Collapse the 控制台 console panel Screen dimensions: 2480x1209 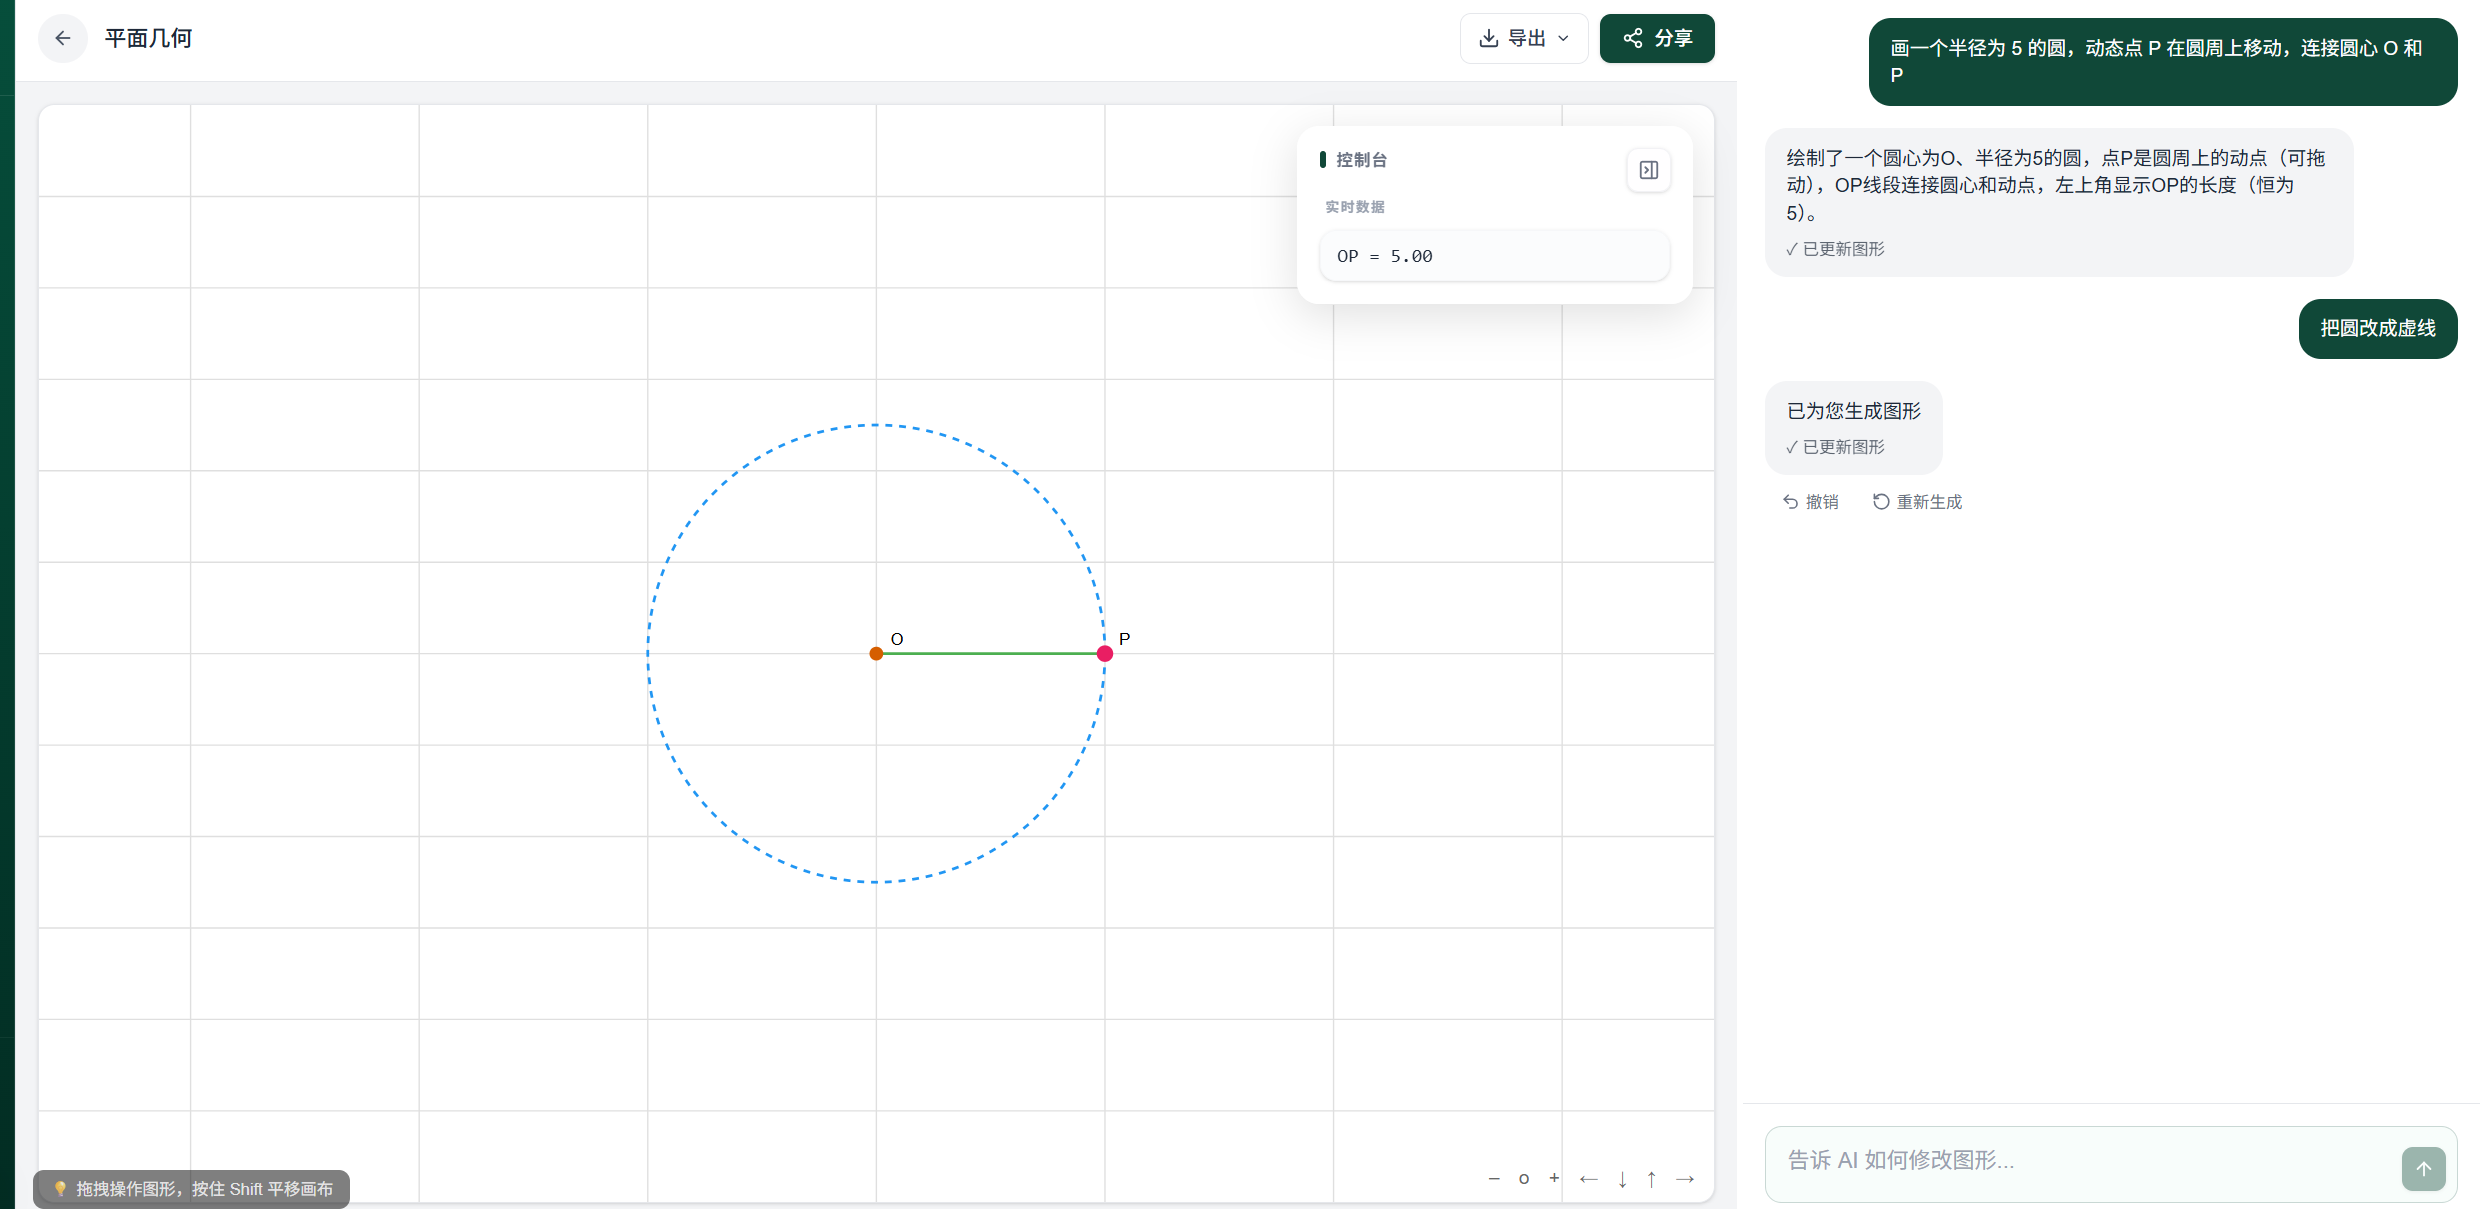[1648, 170]
